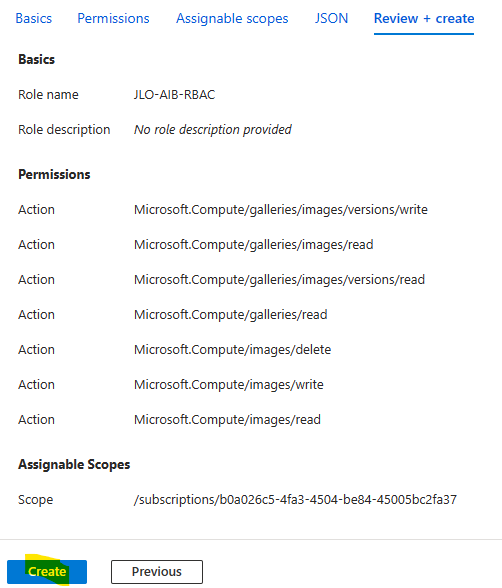Screen dimensions: 502x588
Task: Go to the Assignable scopes tab
Action: click(232, 18)
